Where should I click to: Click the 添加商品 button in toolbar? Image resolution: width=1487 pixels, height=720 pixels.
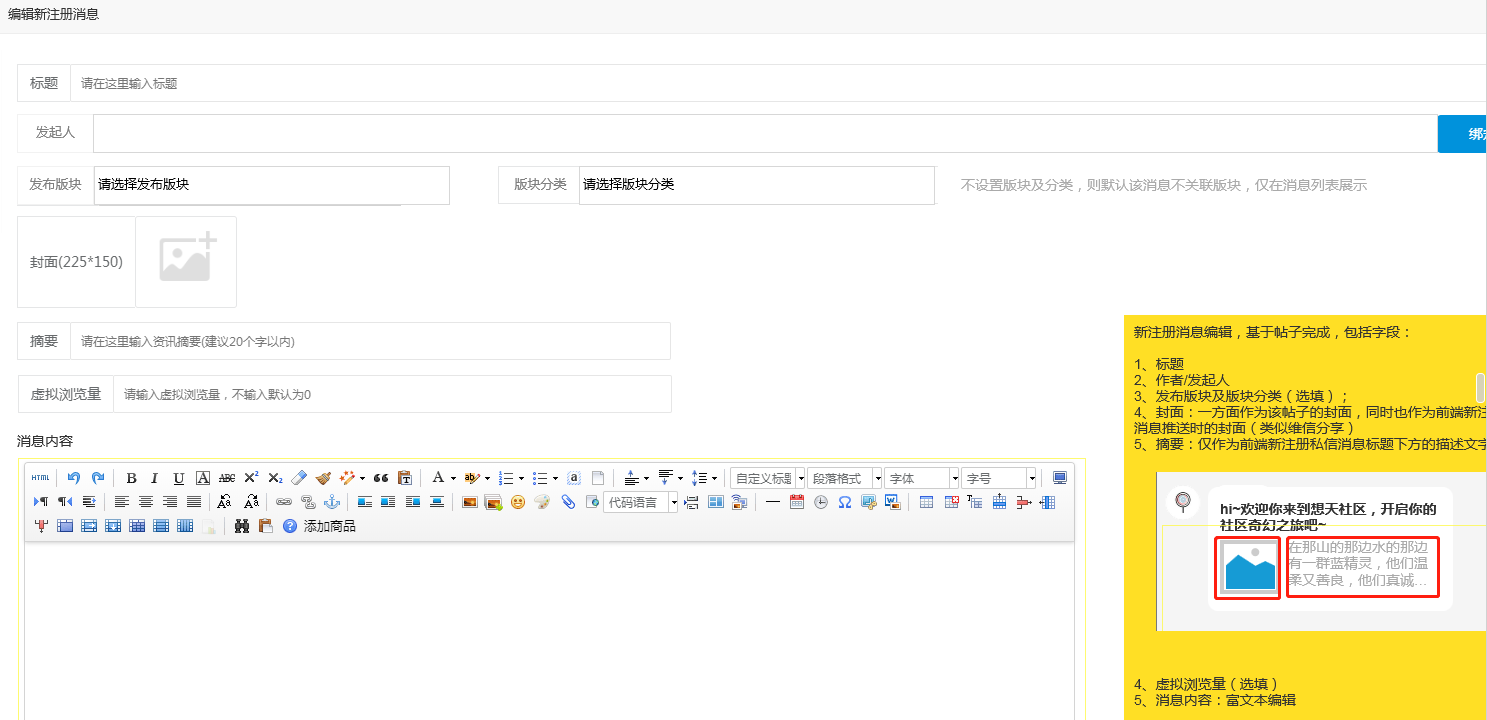point(329,526)
